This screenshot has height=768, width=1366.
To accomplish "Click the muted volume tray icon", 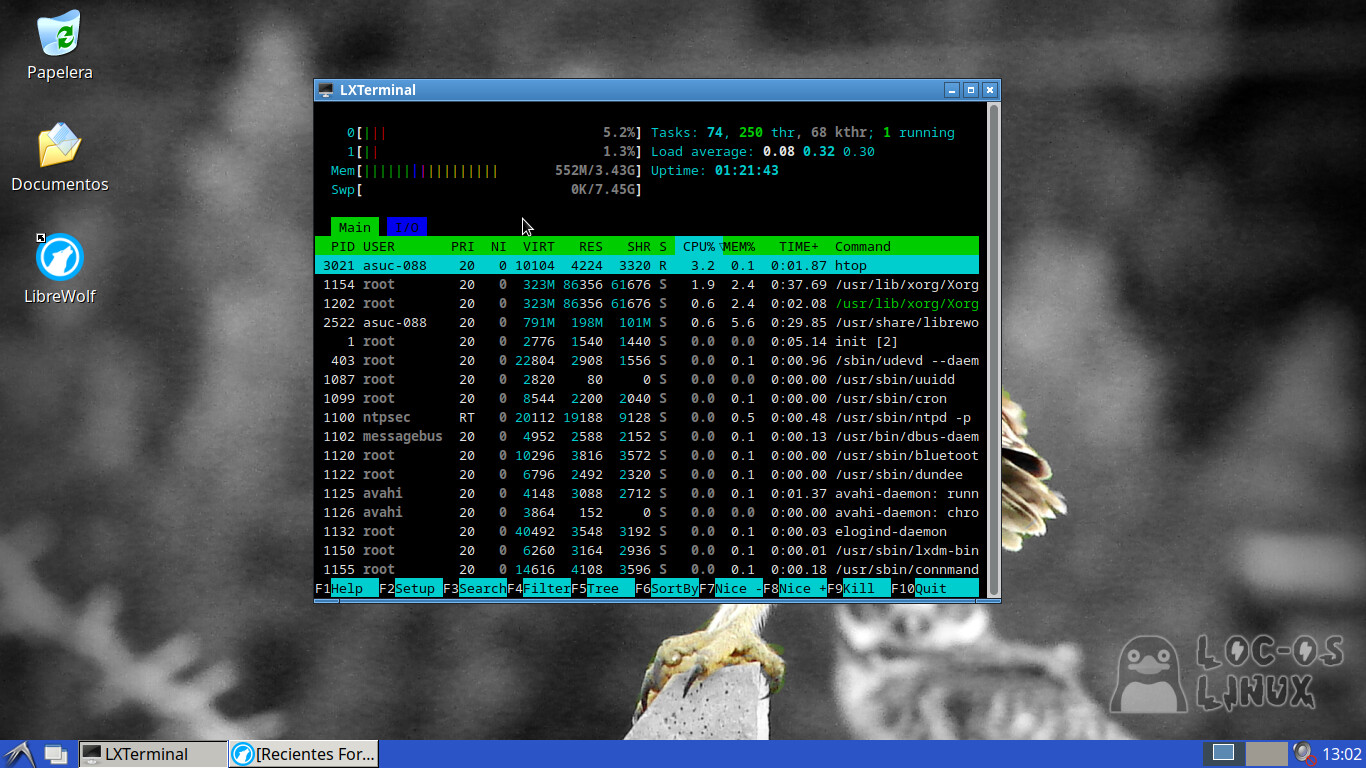I will click(x=1303, y=753).
